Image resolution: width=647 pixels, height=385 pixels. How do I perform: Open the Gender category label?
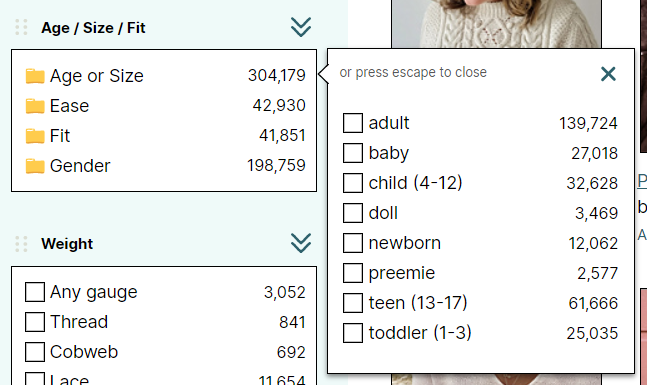tap(80, 166)
